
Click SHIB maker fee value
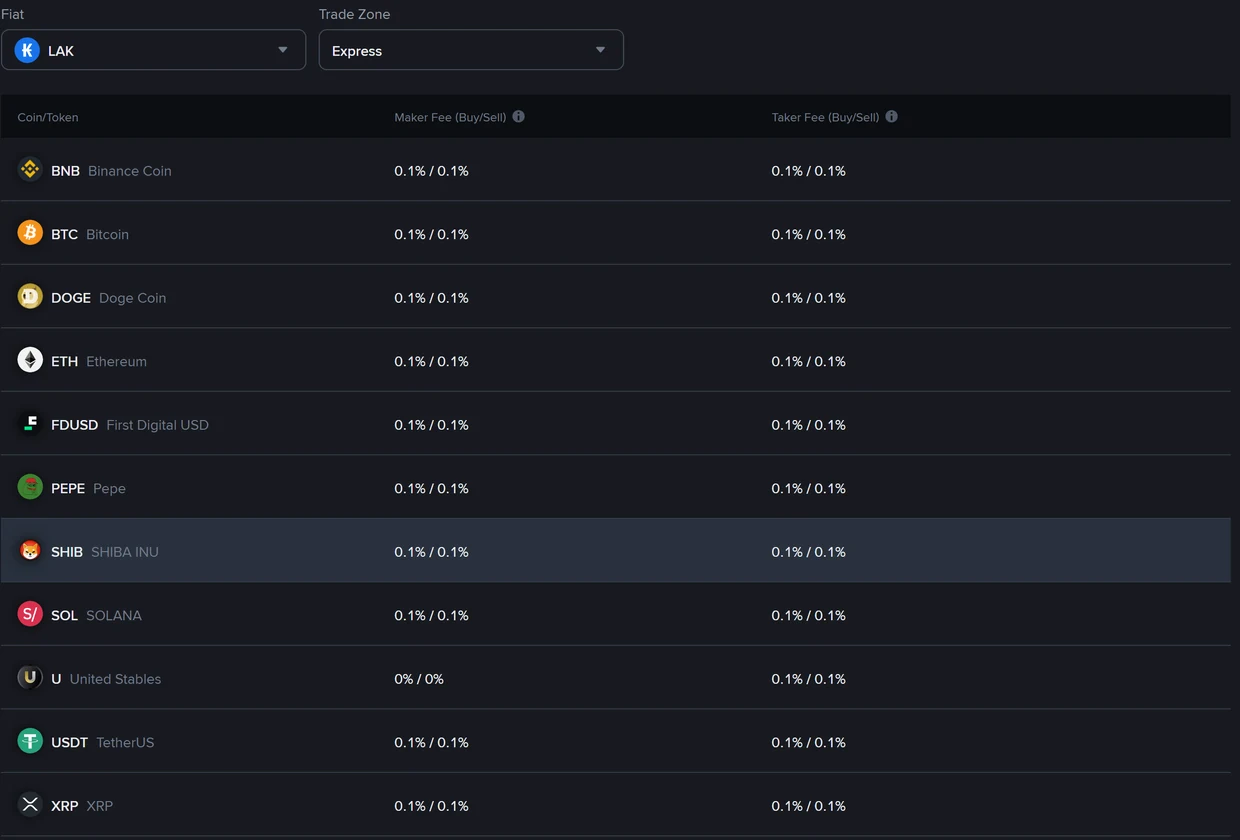(431, 552)
